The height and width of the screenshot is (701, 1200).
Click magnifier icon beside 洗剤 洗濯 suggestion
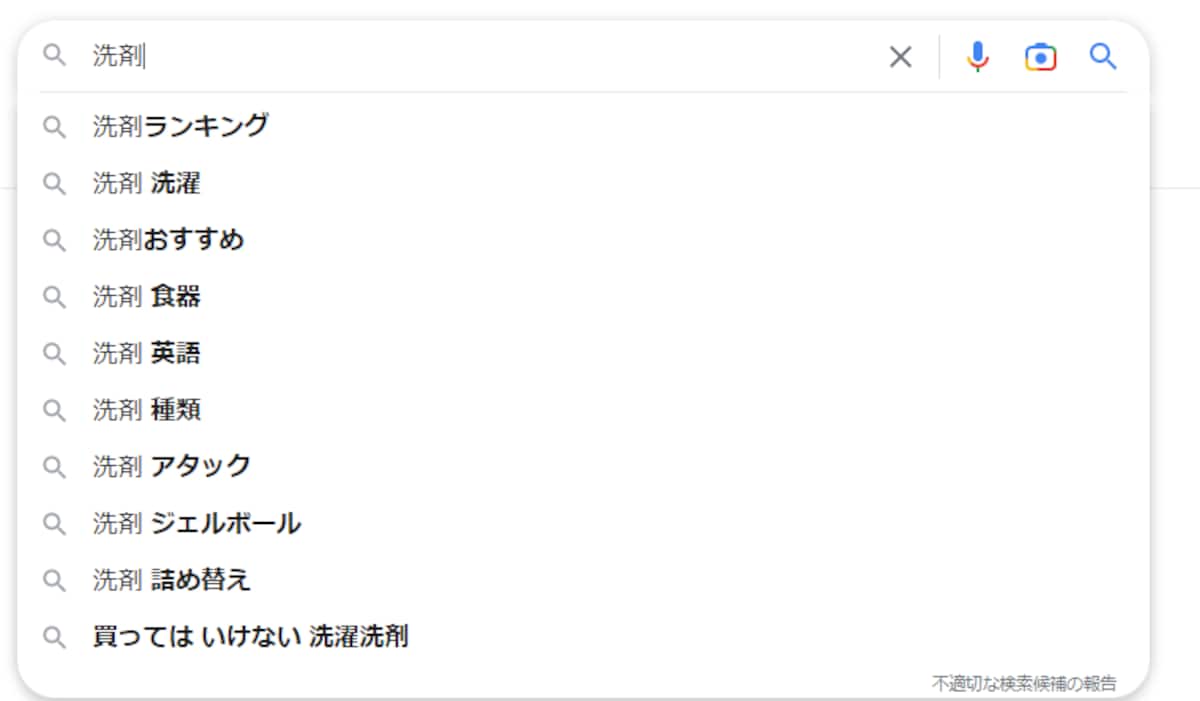point(54,184)
